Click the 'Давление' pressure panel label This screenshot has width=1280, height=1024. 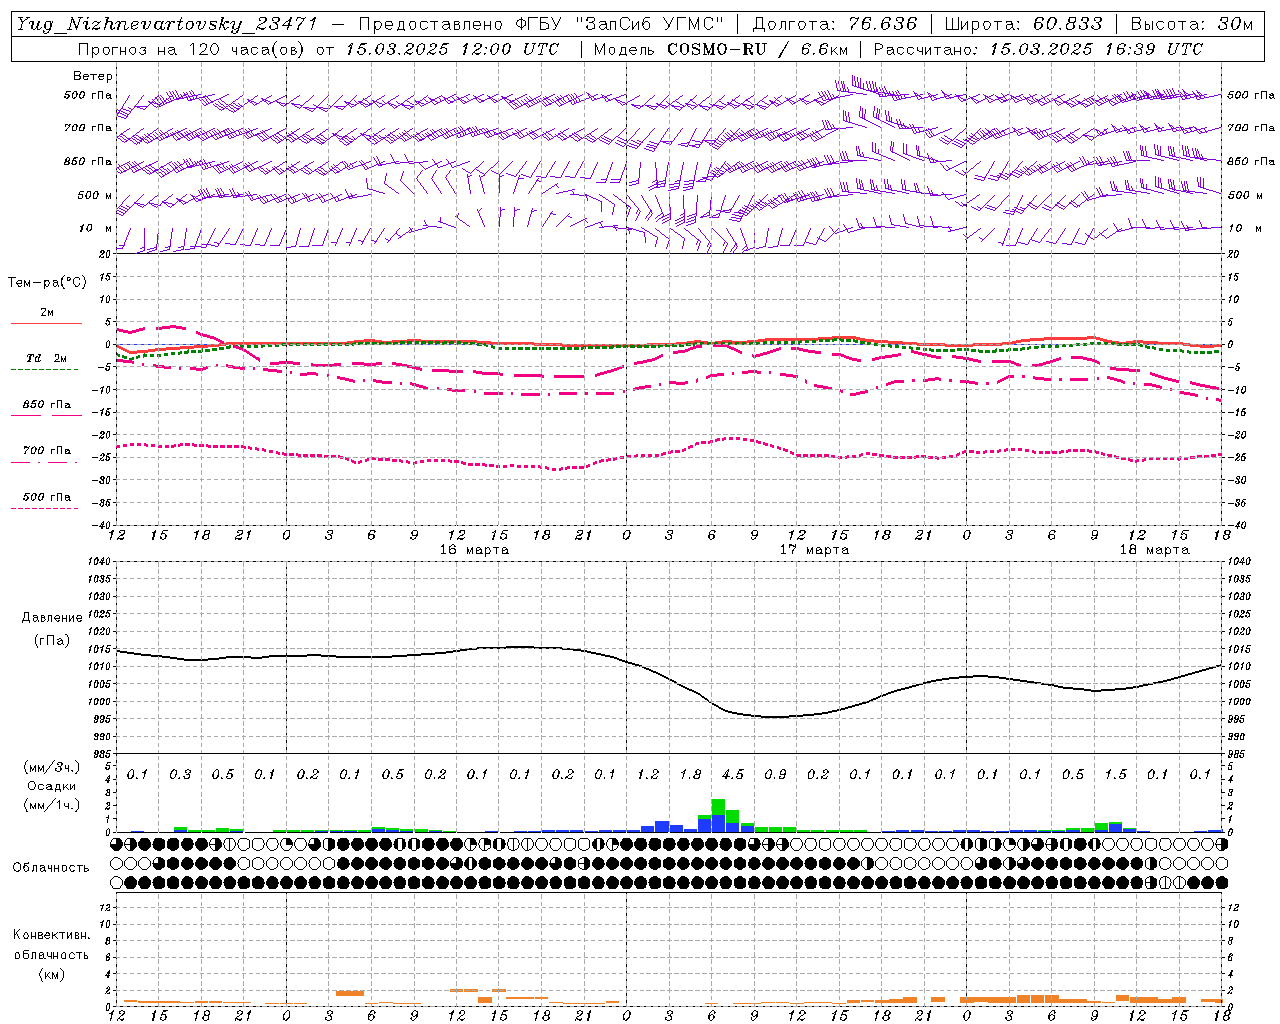52,618
